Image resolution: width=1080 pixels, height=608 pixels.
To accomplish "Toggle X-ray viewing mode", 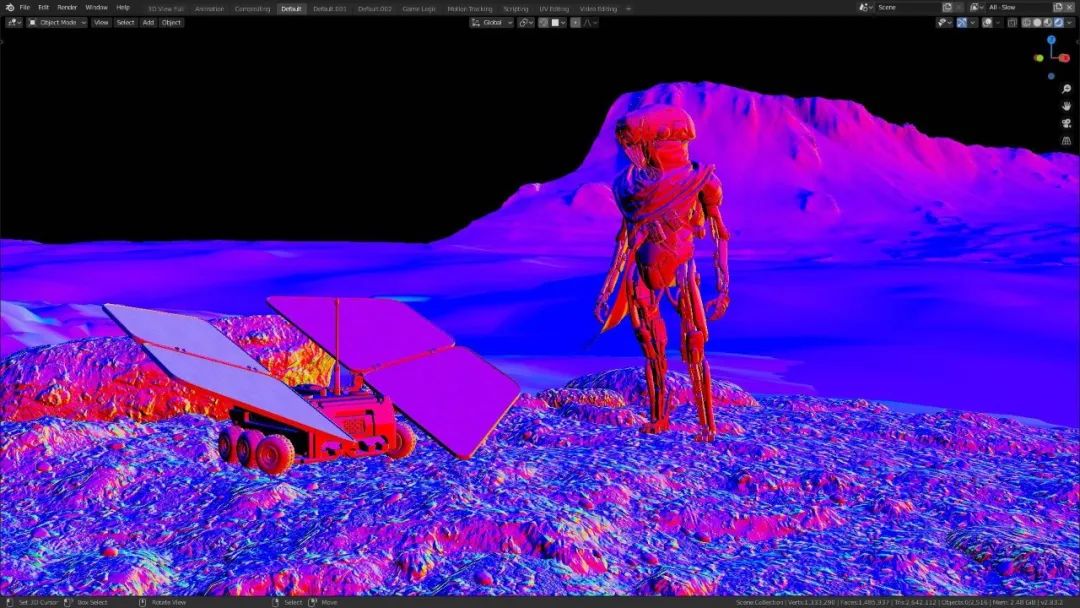I will click(x=1012, y=21).
